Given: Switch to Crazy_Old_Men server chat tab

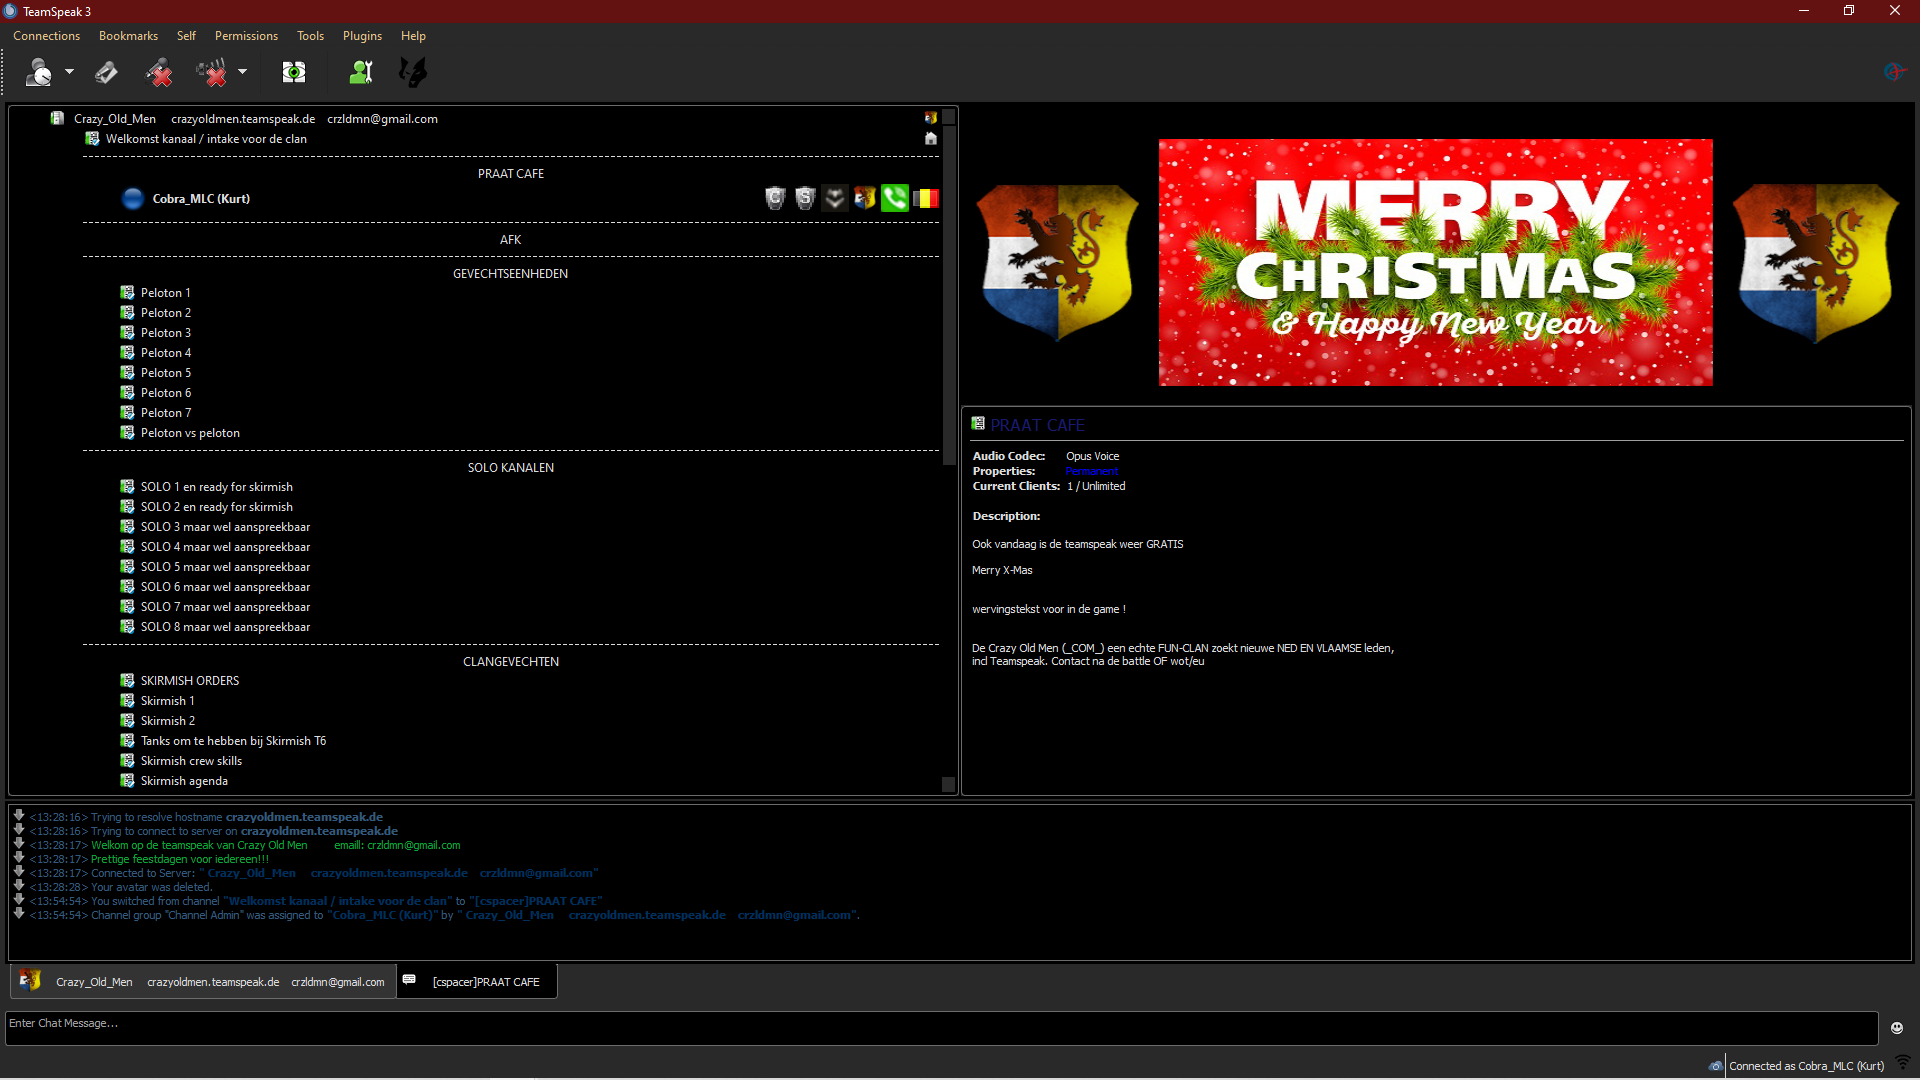Looking at the screenshot, I should 203,982.
